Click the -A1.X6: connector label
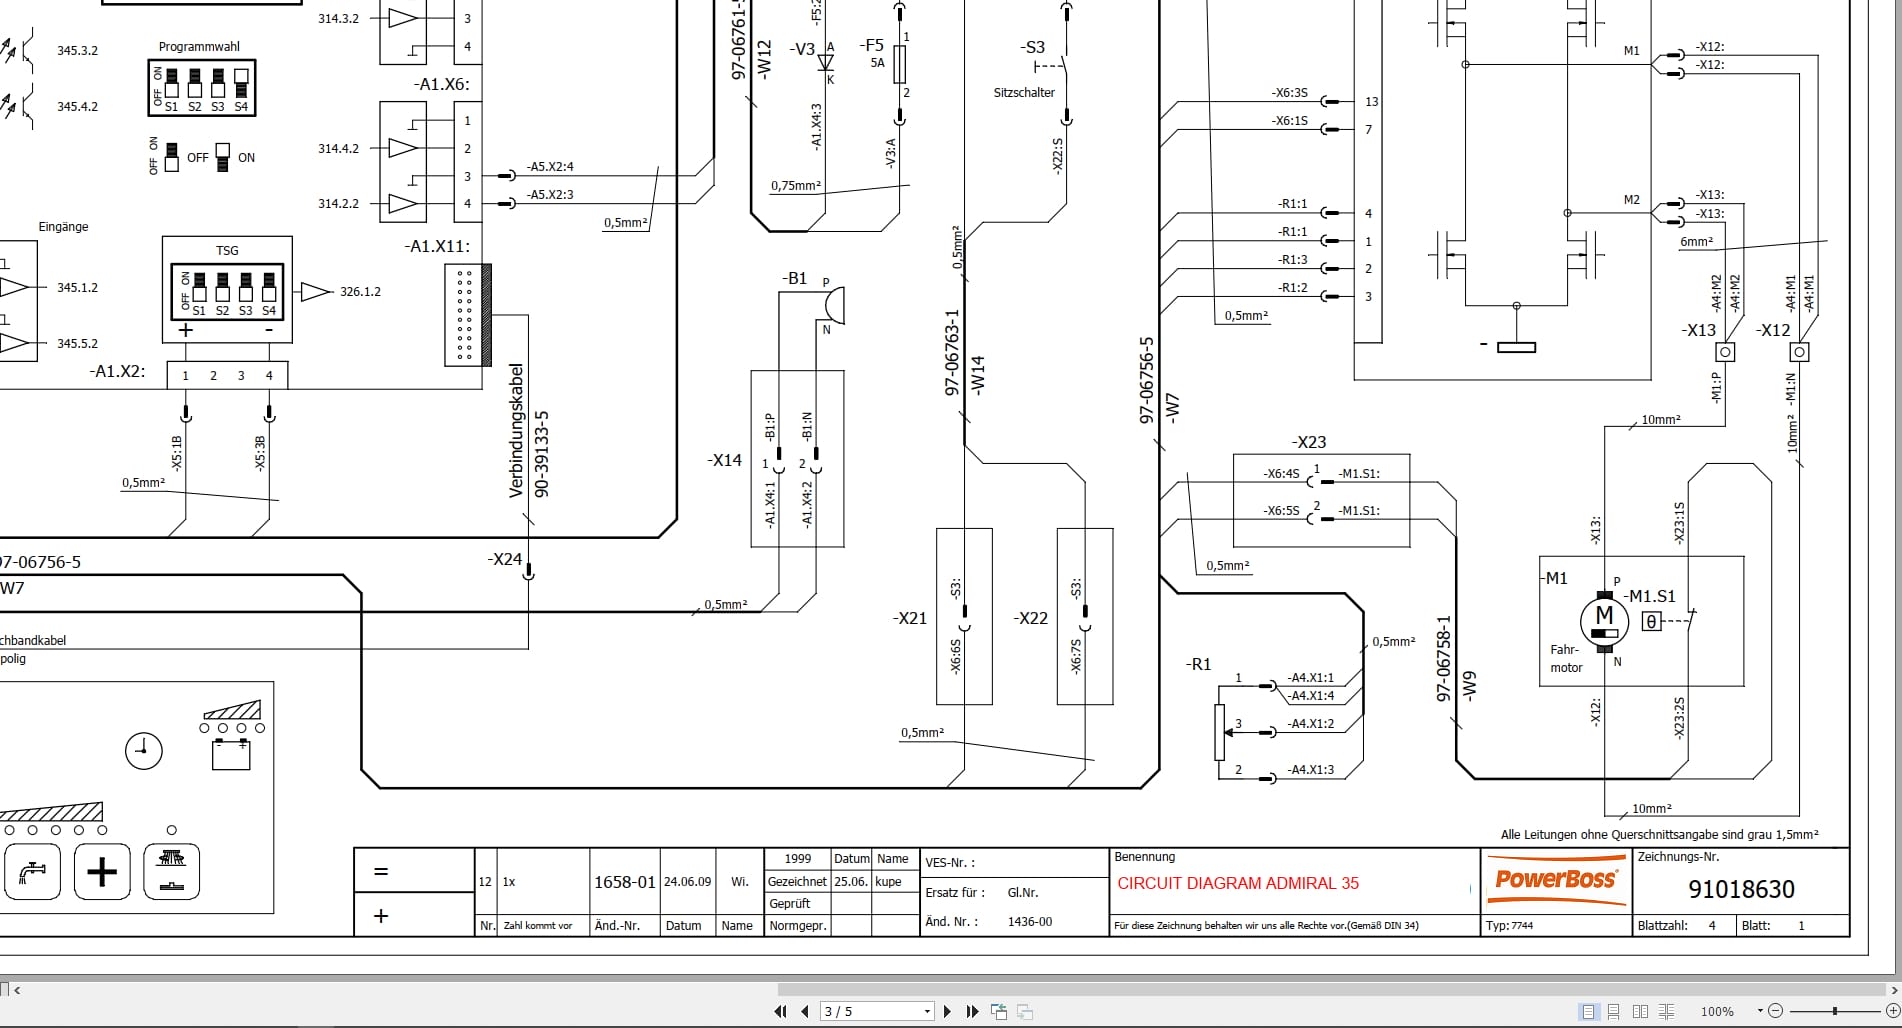Image resolution: width=1902 pixels, height=1028 pixels. (441, 84)
